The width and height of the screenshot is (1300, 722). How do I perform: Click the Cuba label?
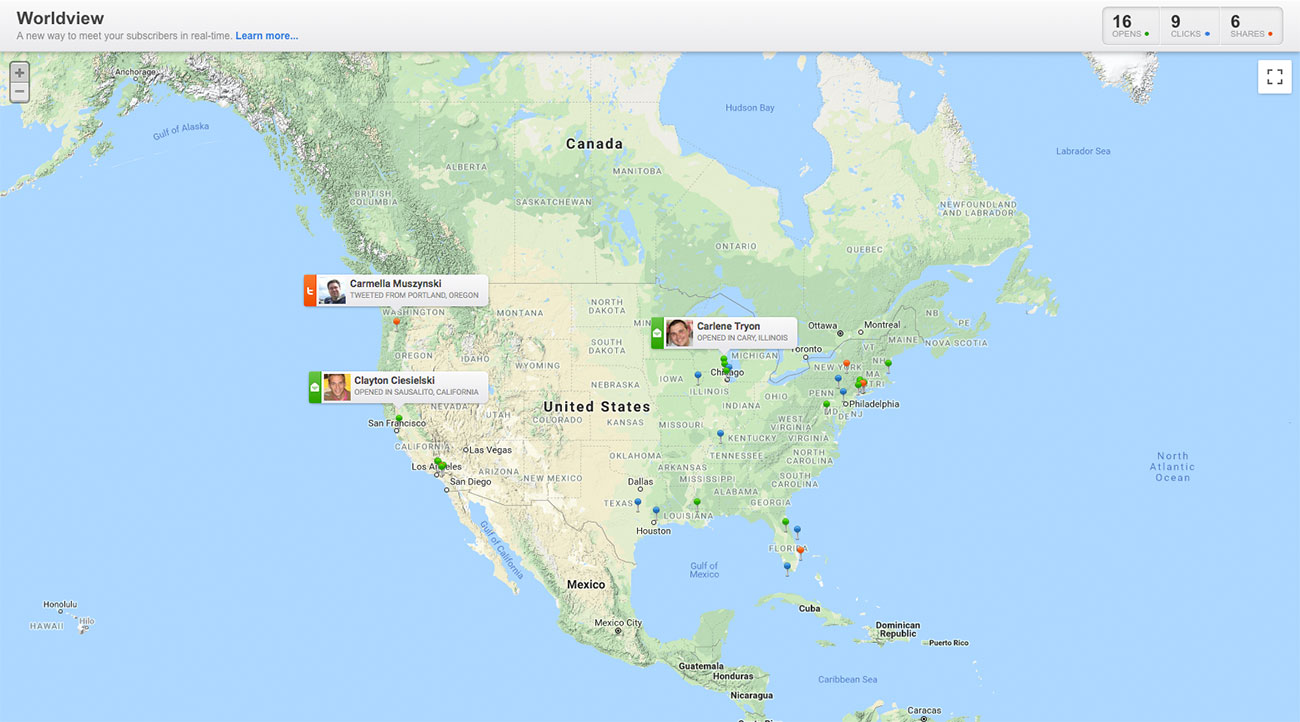(809, 608)
